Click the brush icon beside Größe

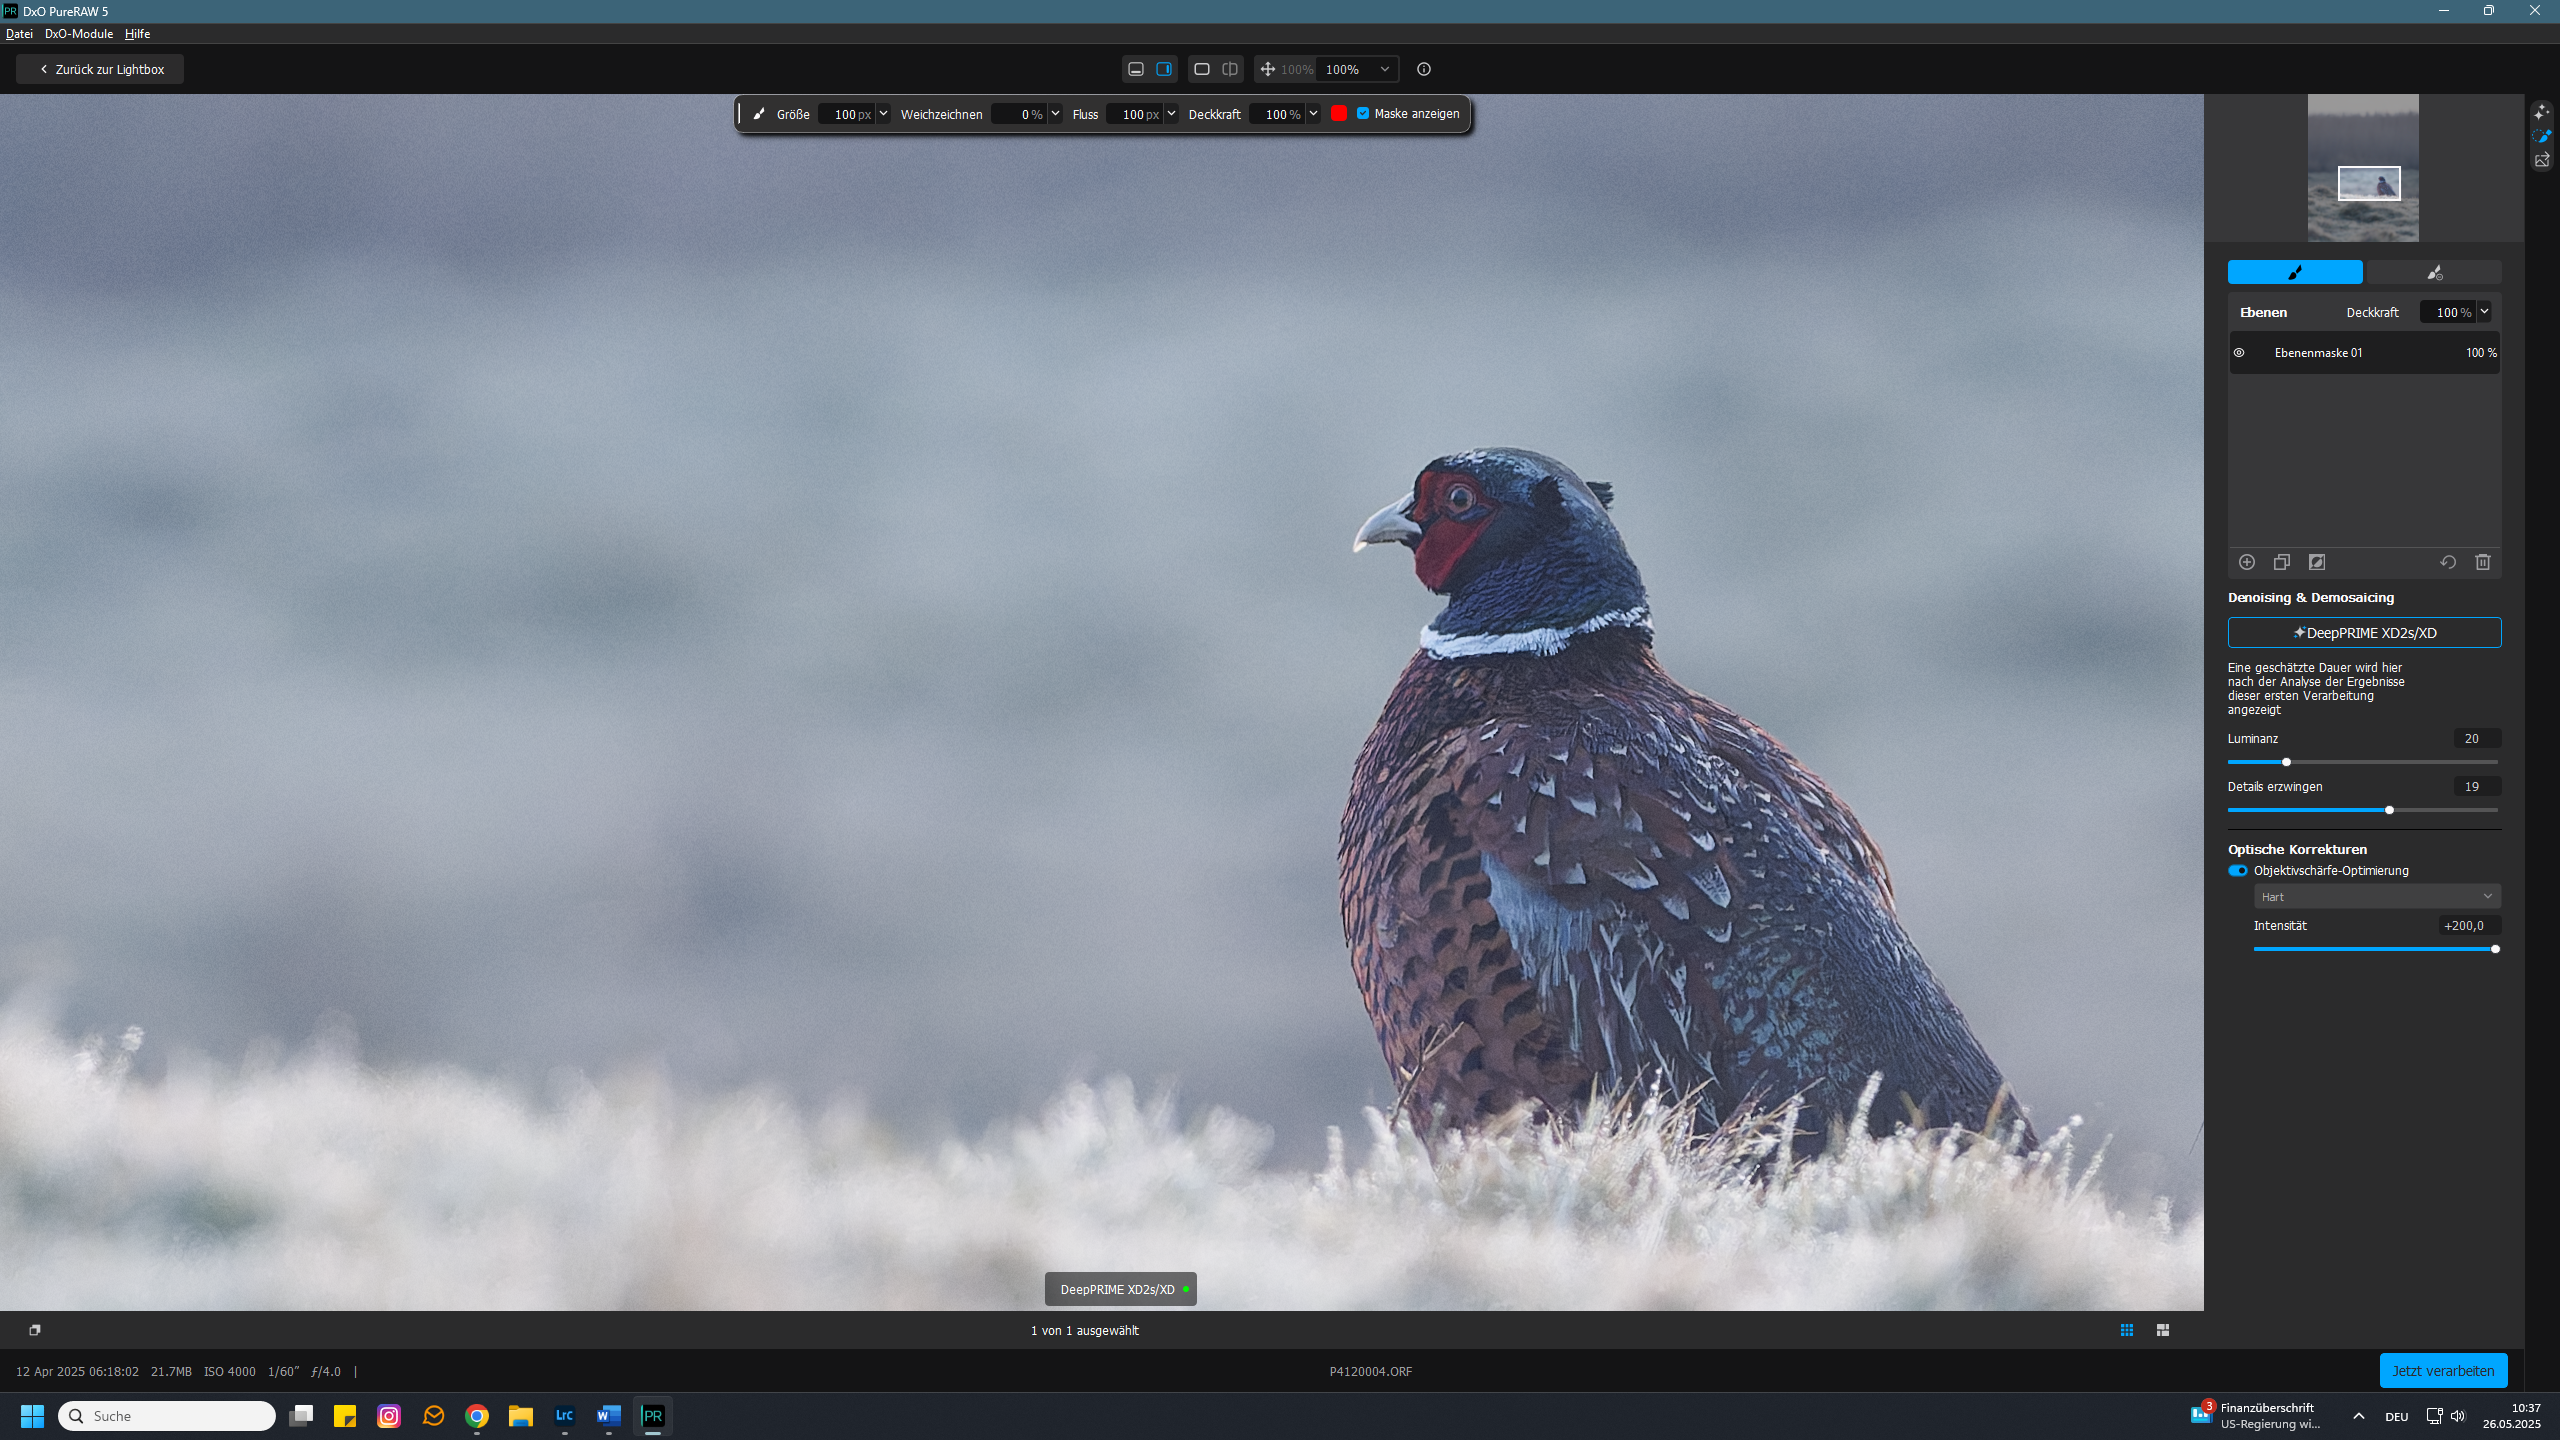pos(759,114)
